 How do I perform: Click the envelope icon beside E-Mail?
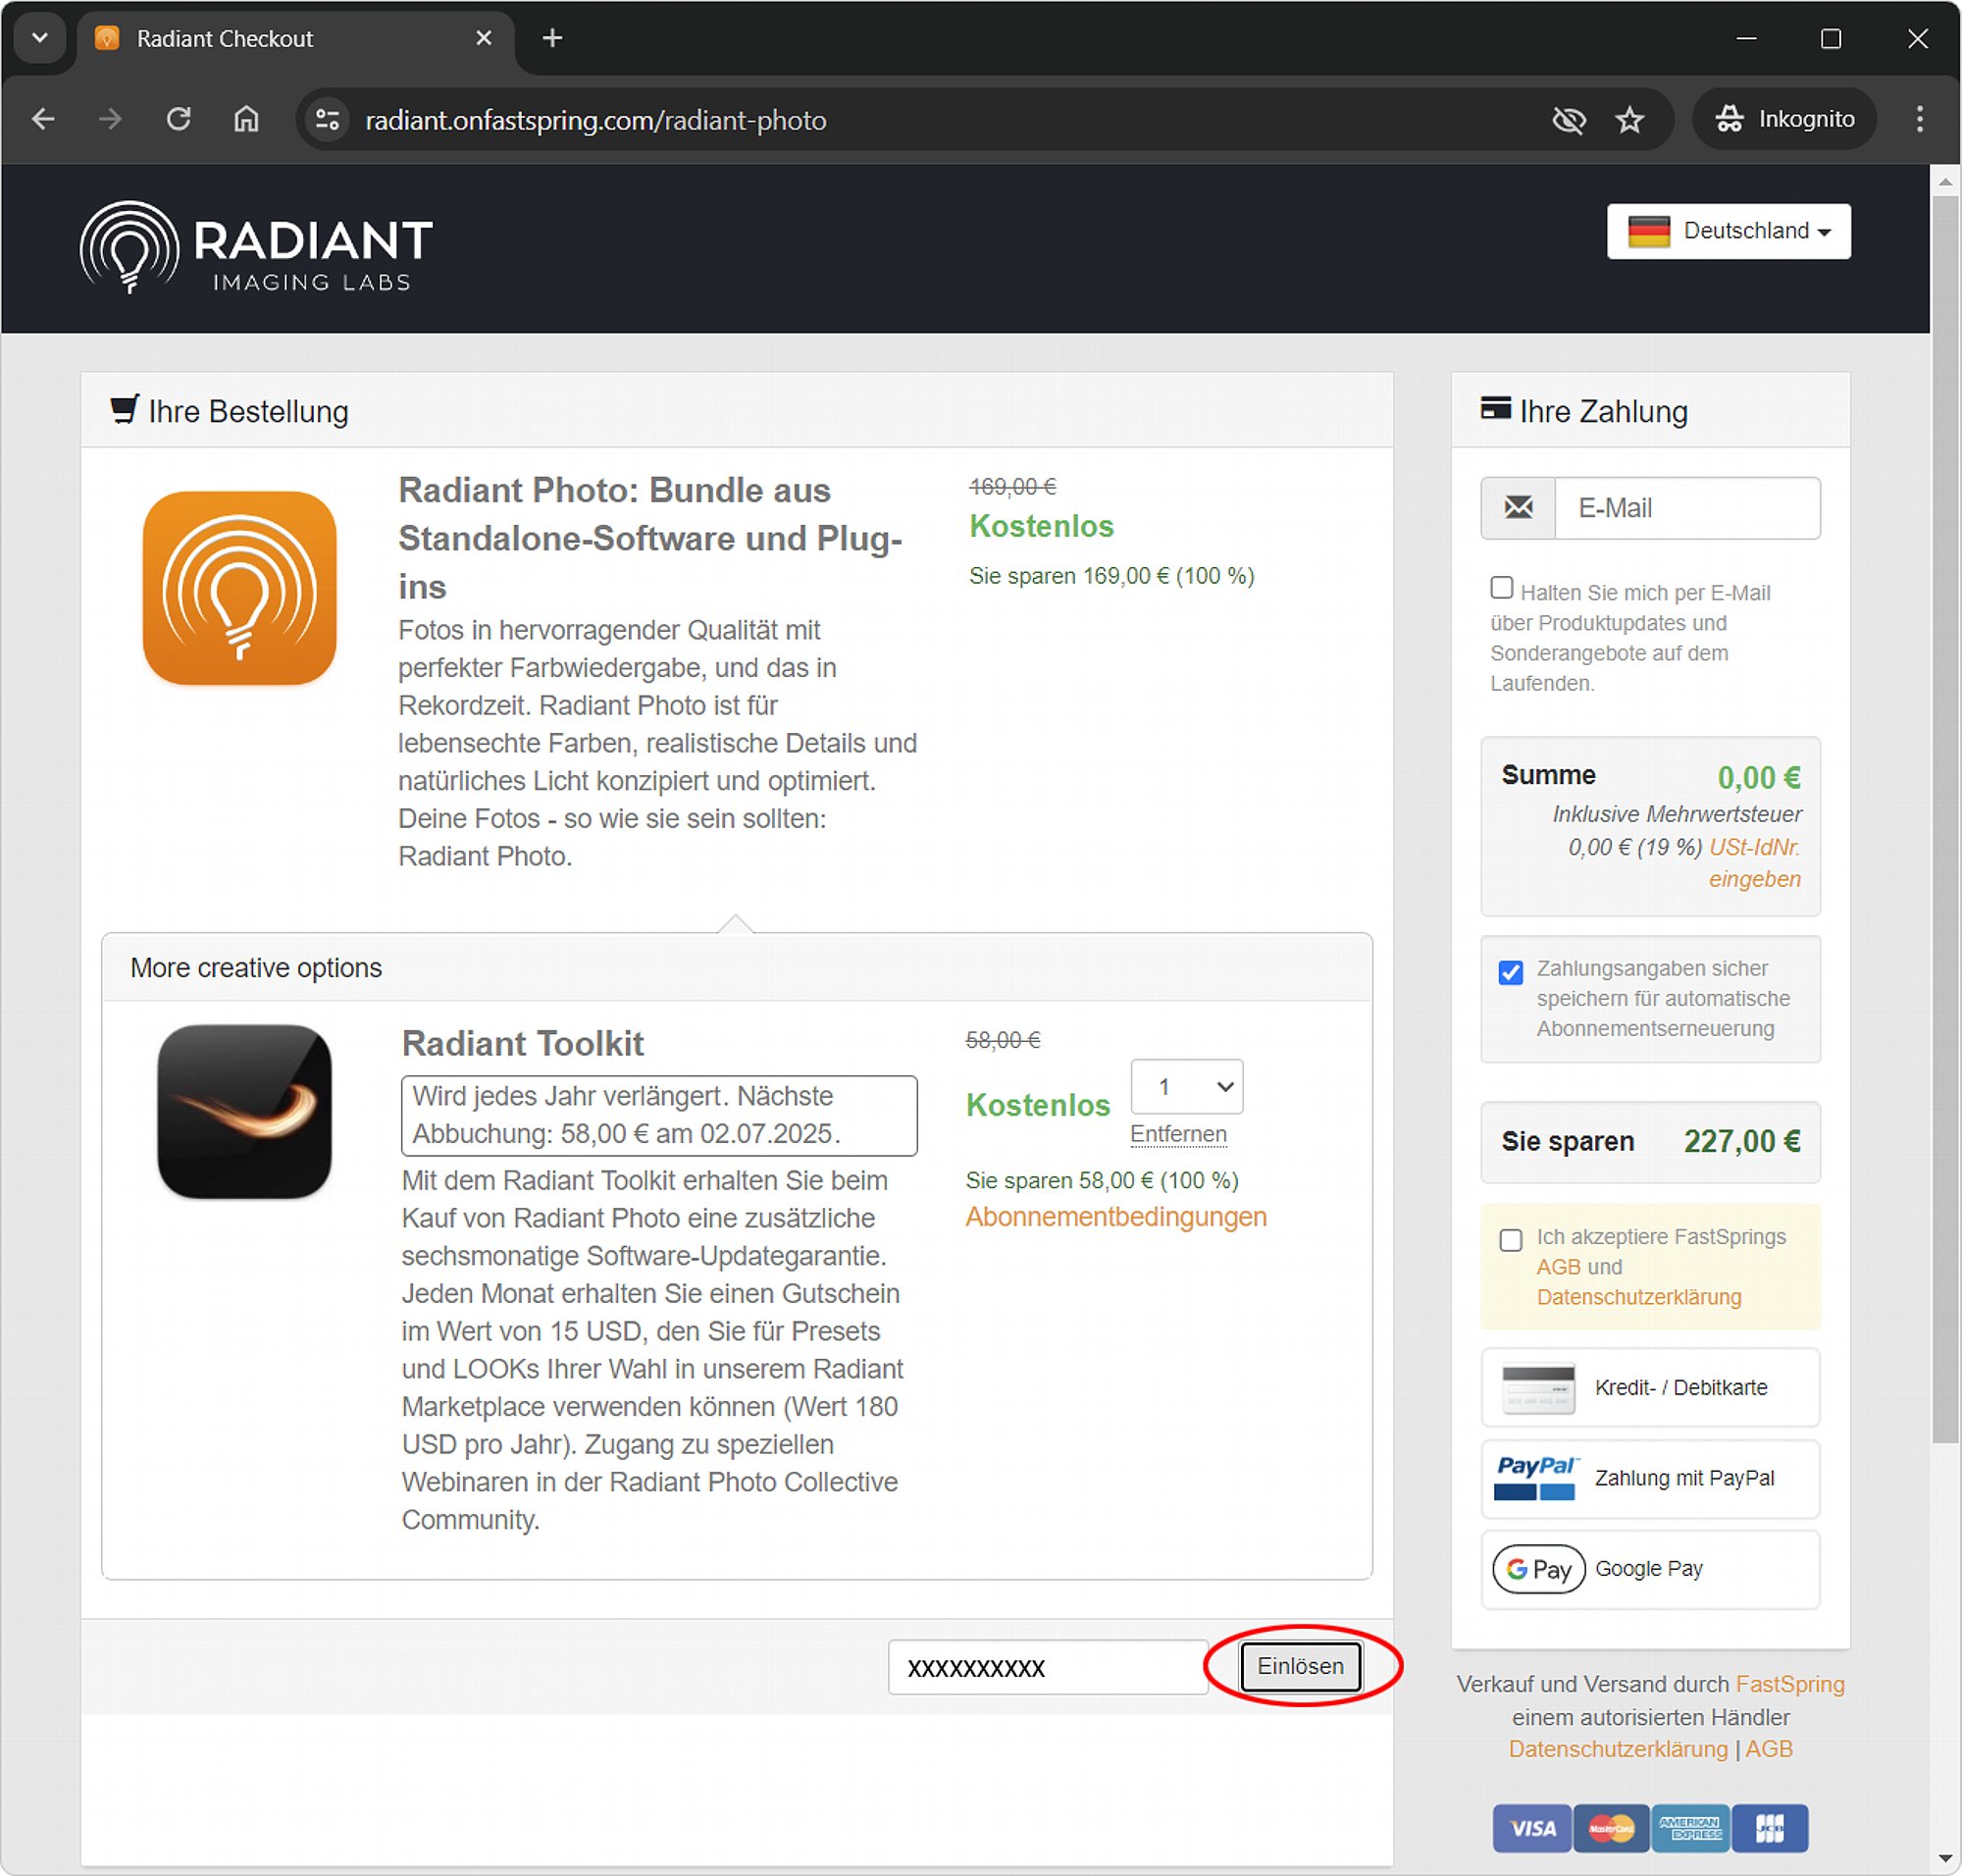coord(1518,508)
